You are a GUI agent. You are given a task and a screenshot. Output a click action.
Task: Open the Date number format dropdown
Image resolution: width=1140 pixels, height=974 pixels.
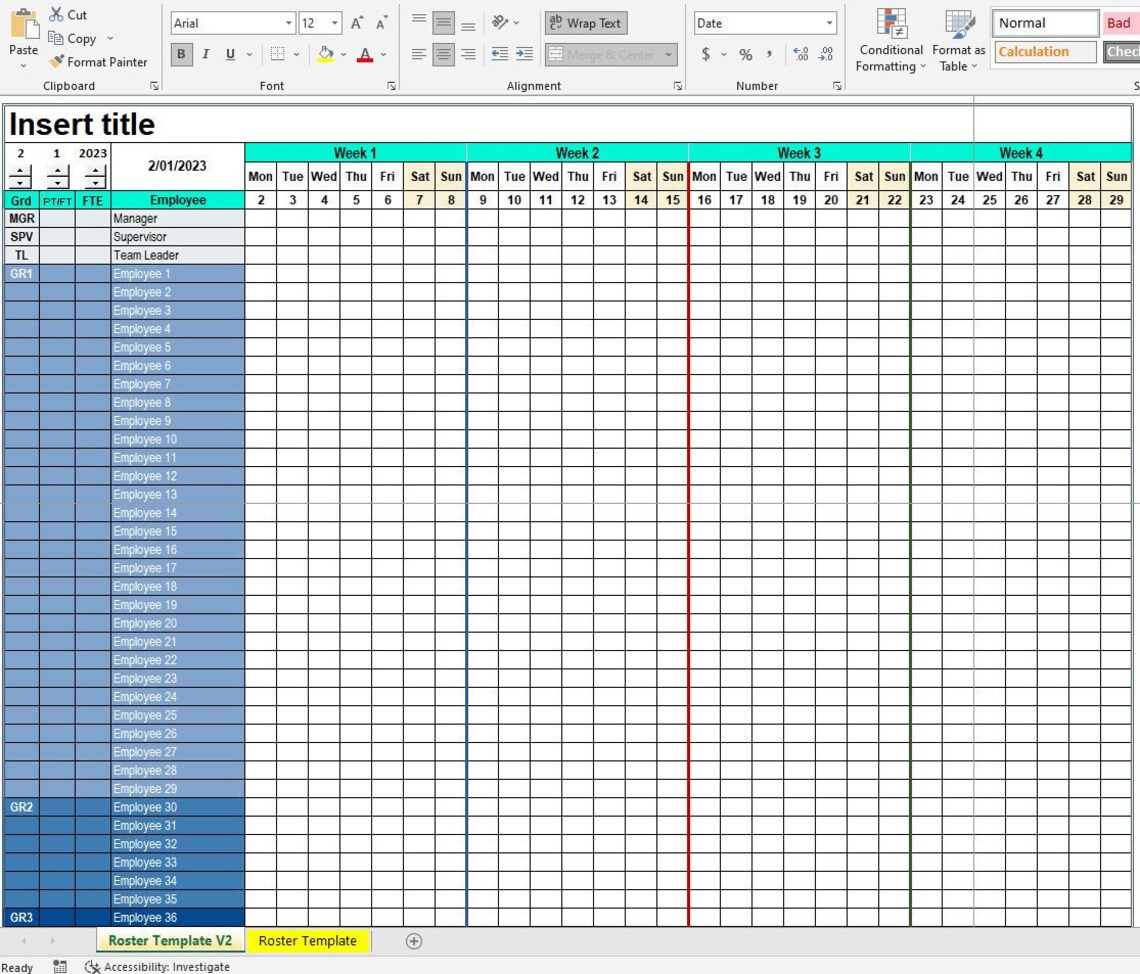click(828, 22)
